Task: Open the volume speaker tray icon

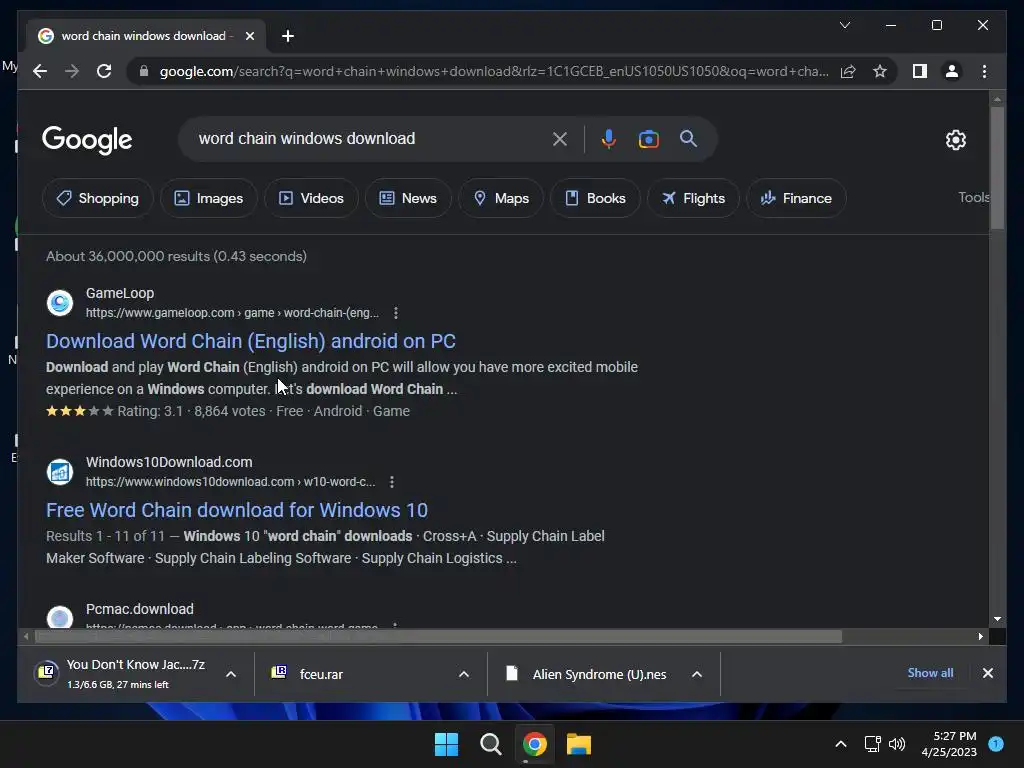Action: tap(897, 744)
